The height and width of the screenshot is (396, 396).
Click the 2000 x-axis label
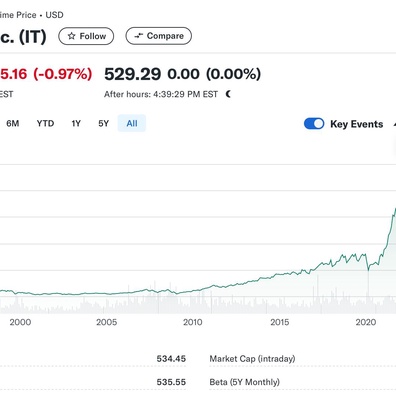(x=20, y=322)
